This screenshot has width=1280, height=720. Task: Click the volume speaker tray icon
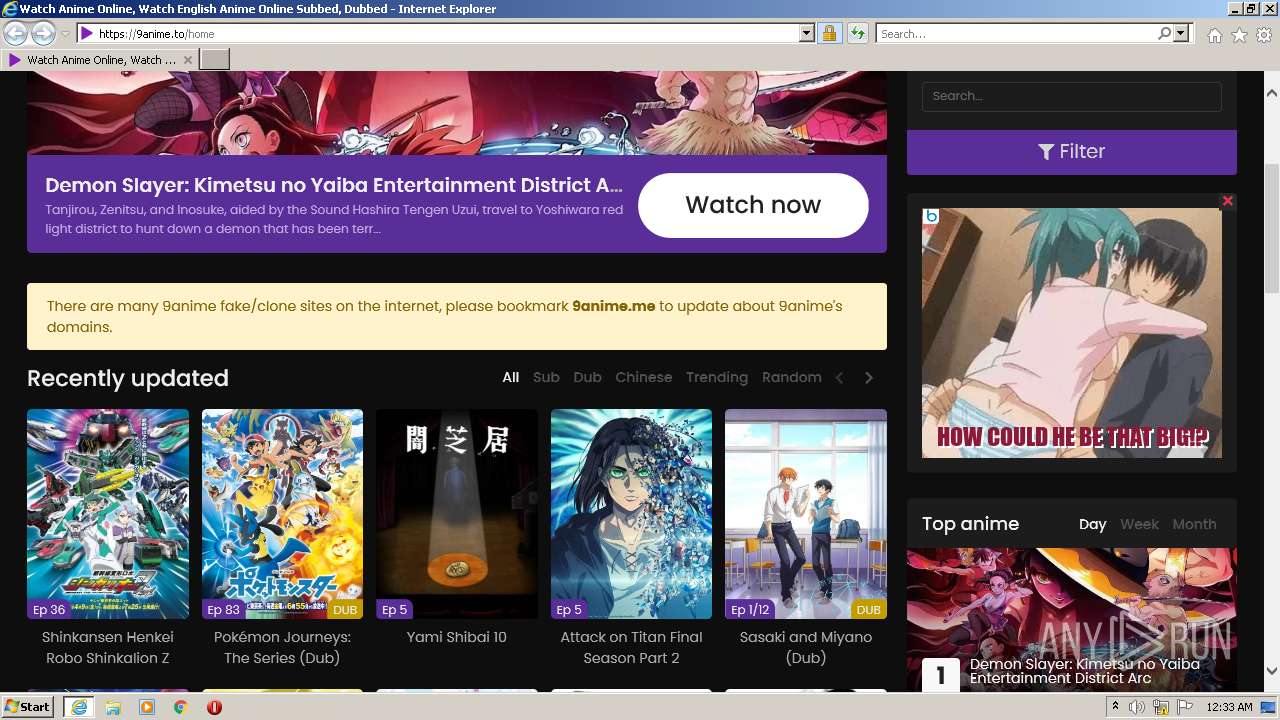coord(1137,707)
